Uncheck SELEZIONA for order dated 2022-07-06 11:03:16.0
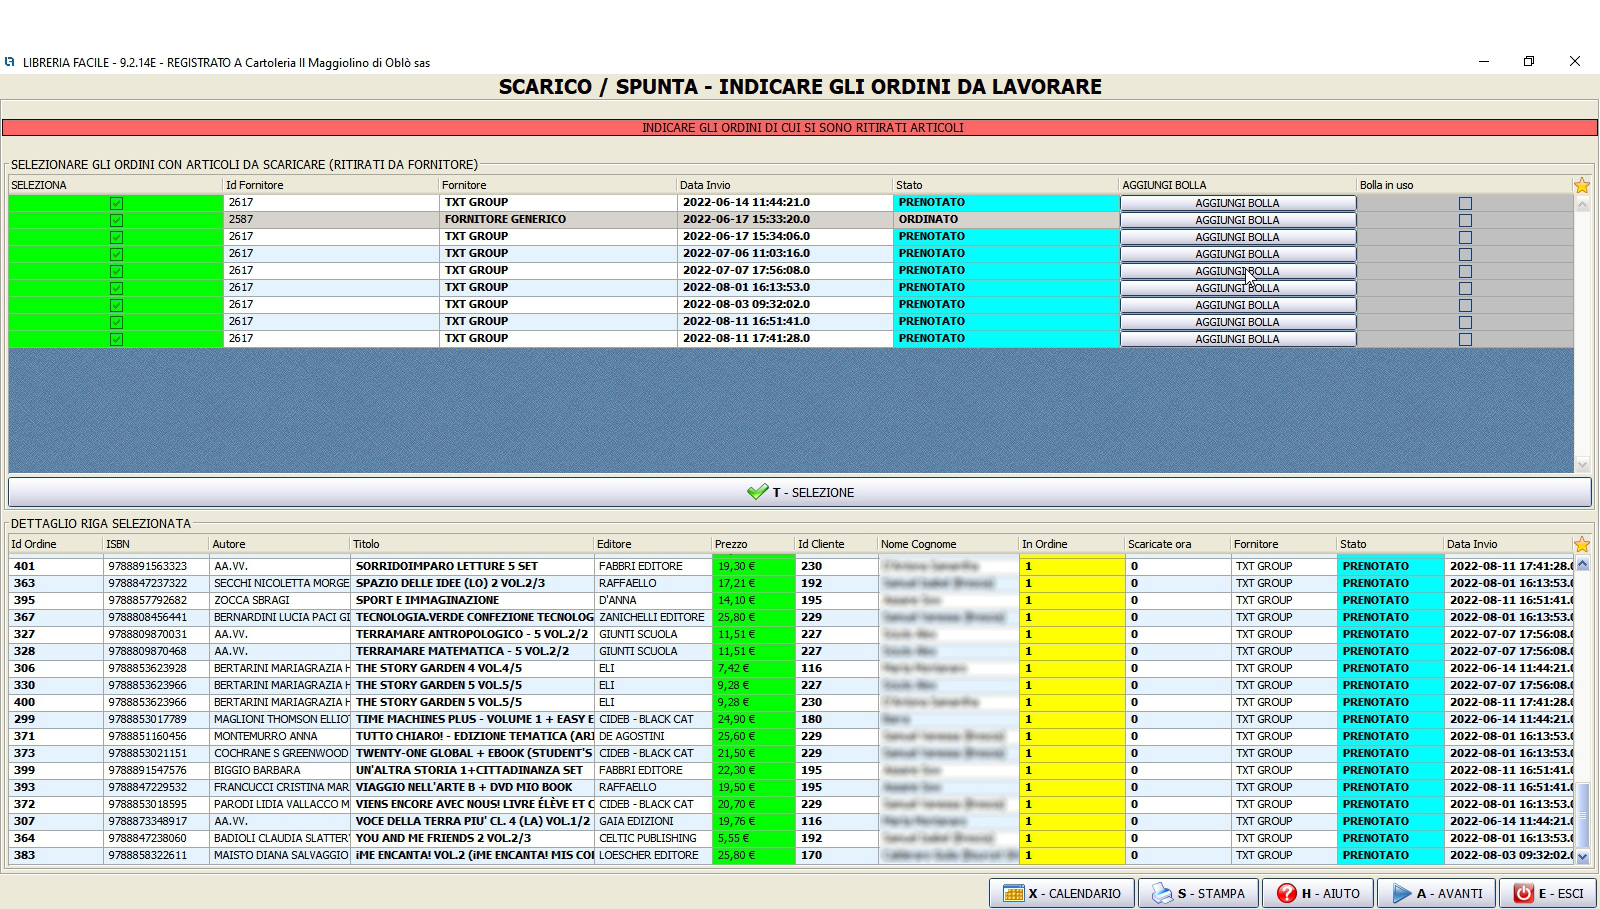The width and height of the screenshot is (1600, 909). click(116, 254)
